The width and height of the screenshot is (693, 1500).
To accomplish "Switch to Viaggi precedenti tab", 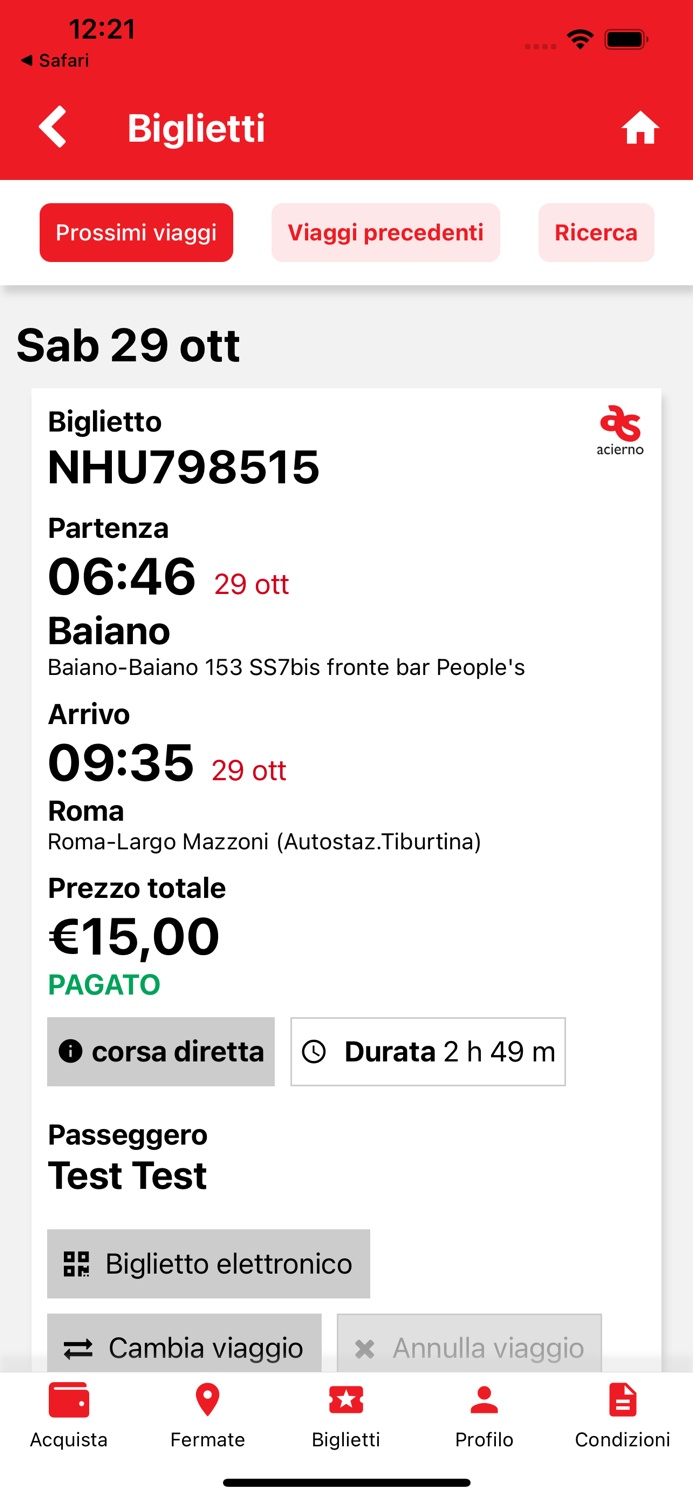I will click(x=385, y=233).
